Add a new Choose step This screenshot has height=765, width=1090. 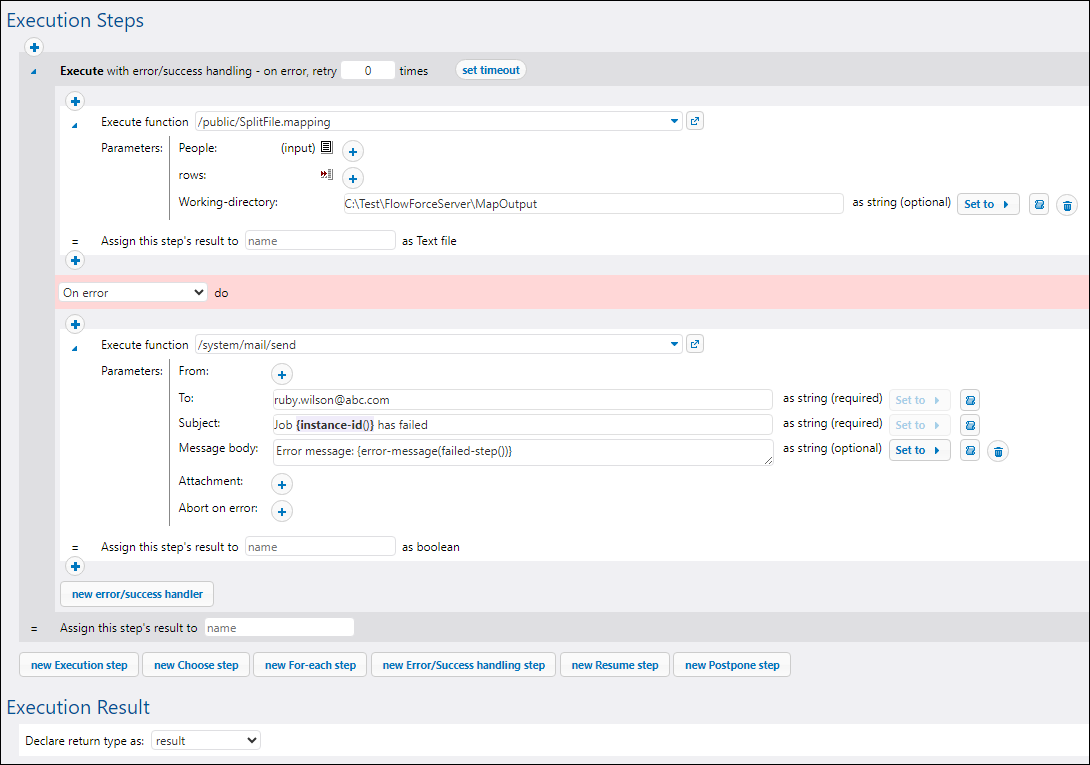pyautogui.click(x=196, y=665)
